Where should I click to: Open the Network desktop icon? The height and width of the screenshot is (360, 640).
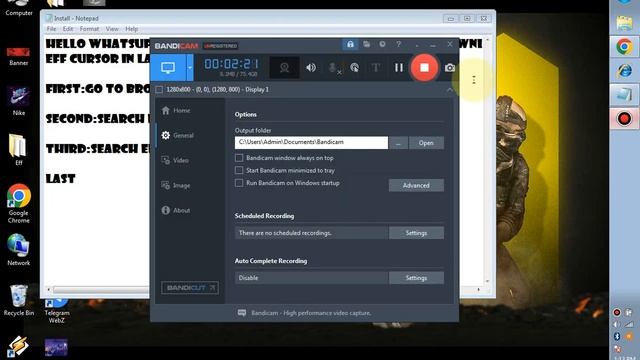pyautogui.click(x=18, y=250)
